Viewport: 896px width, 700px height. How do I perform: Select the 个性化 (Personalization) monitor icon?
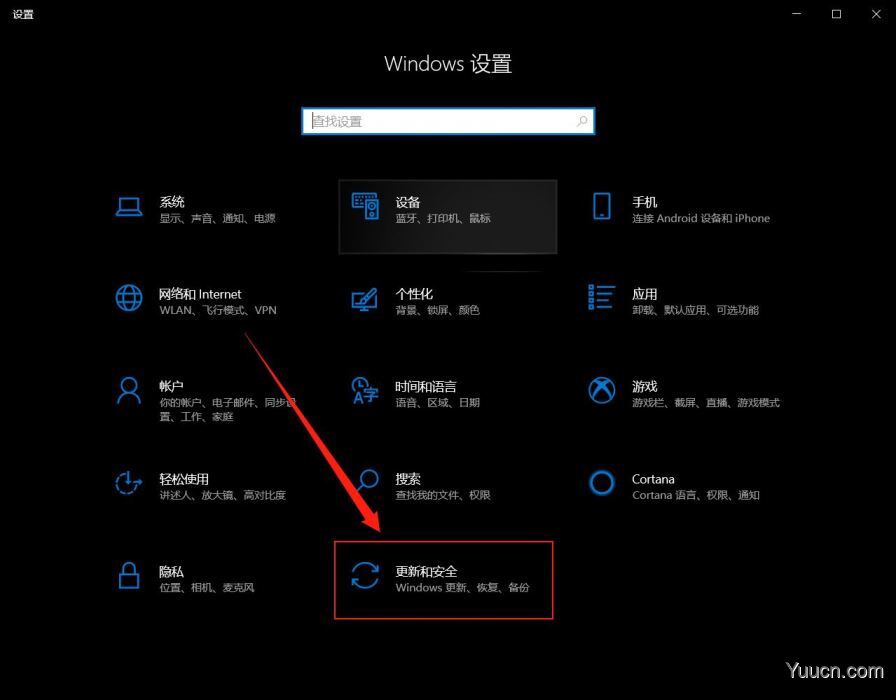click(366, 297)
